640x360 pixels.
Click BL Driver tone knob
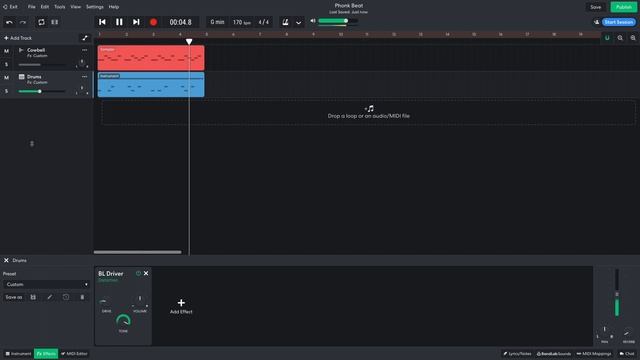click(123, 321)
